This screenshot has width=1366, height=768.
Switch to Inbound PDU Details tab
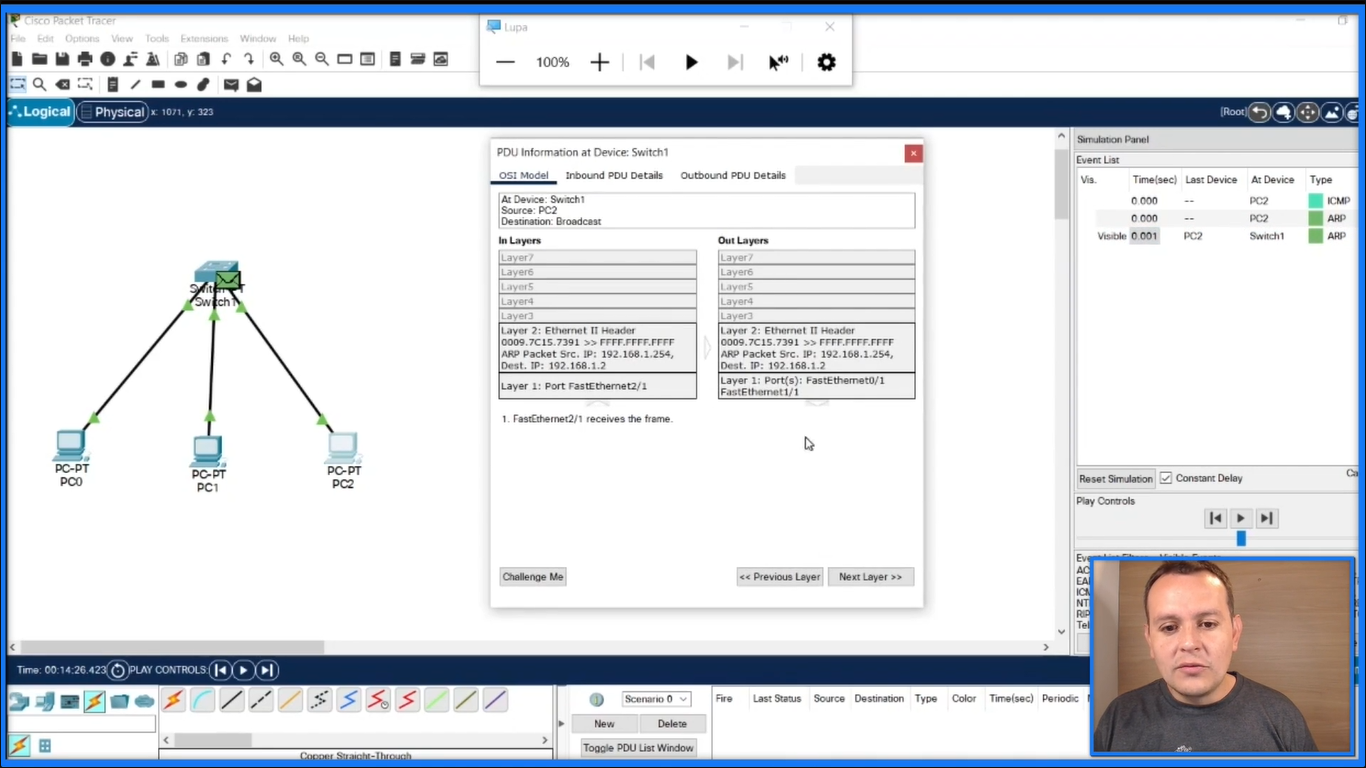[614, 175]
